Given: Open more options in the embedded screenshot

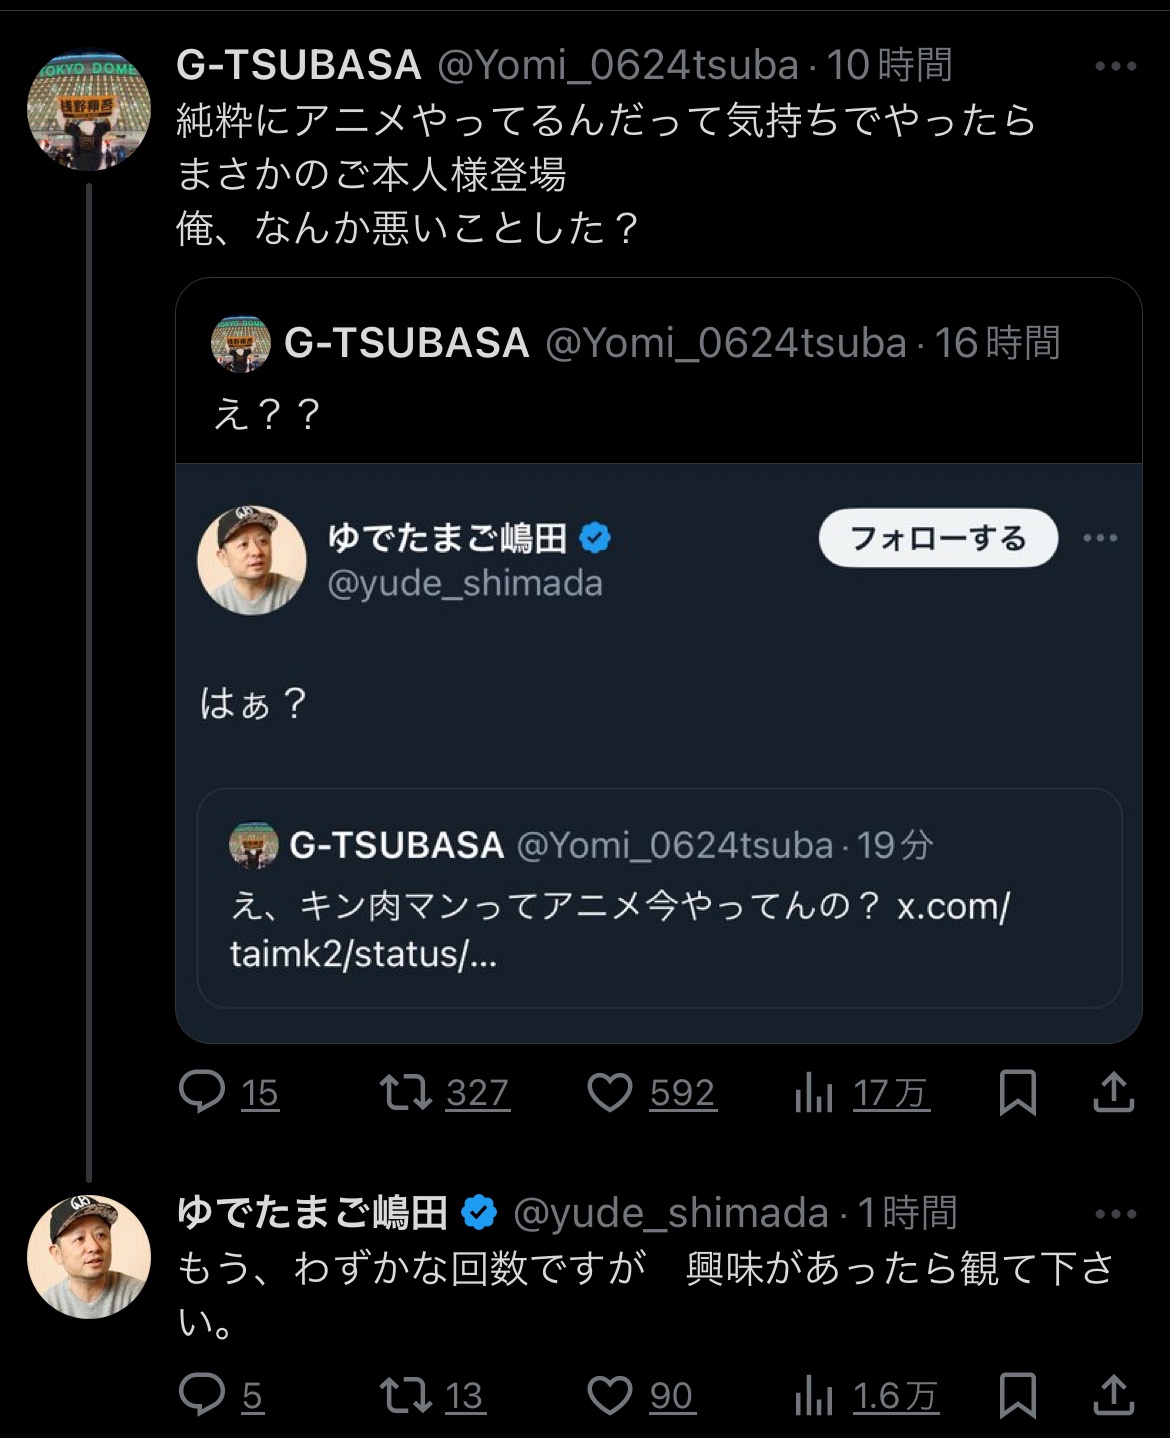Looking at the screenshot, I should point(1100,538).
